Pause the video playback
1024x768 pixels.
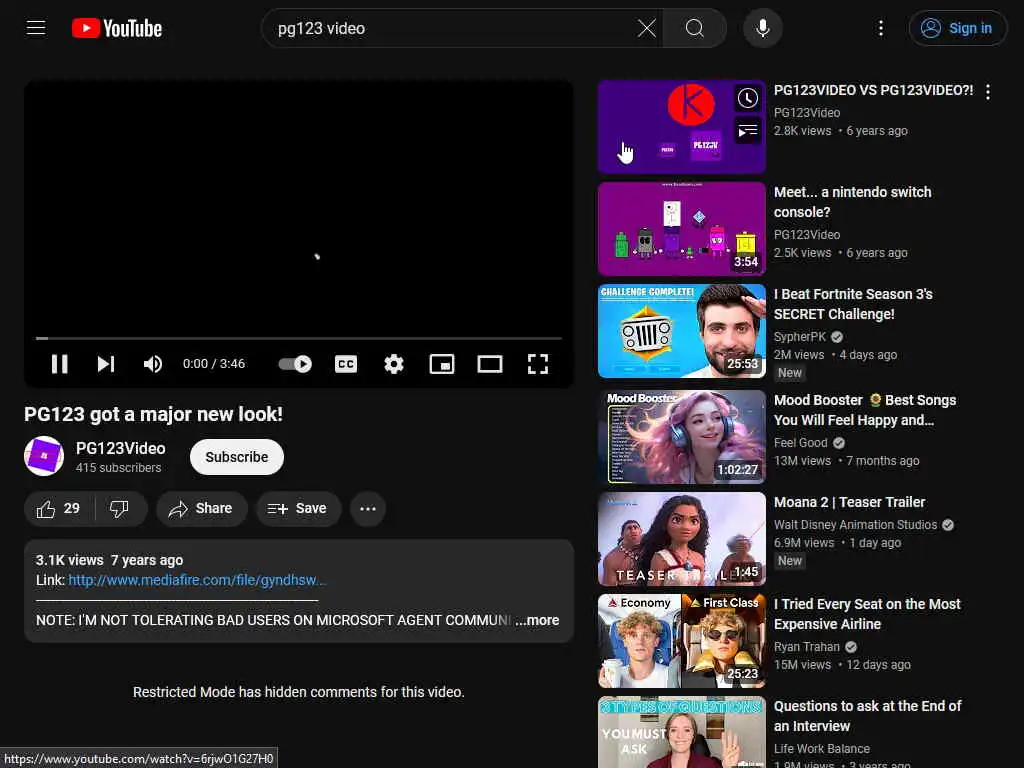(59, 364)
